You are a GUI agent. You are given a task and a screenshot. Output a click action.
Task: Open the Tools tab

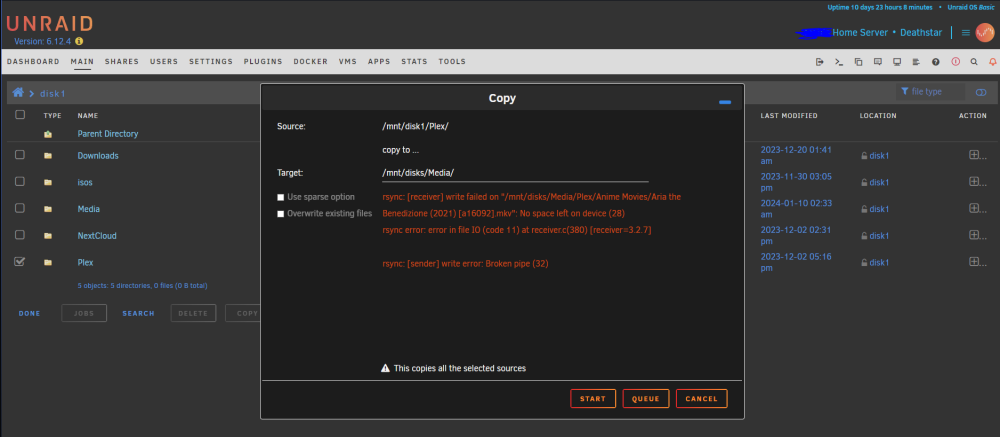click(x=452, y=62)
